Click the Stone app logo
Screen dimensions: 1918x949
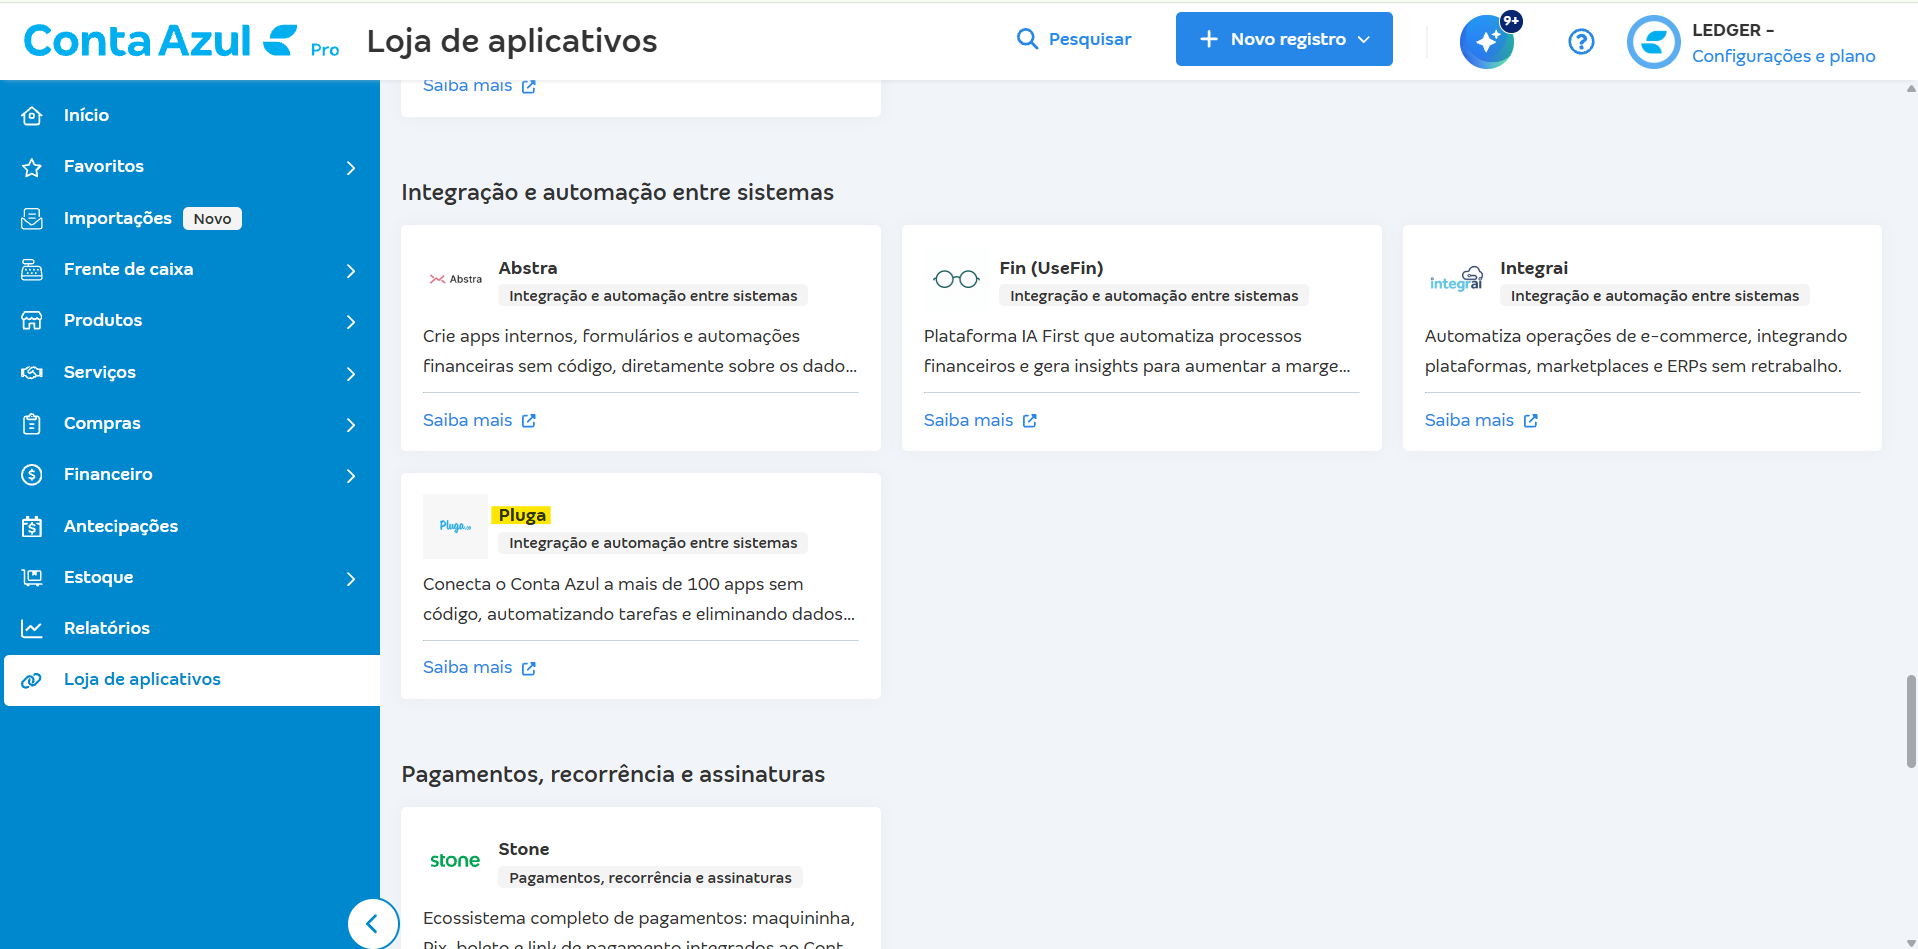tap(455, 860)
